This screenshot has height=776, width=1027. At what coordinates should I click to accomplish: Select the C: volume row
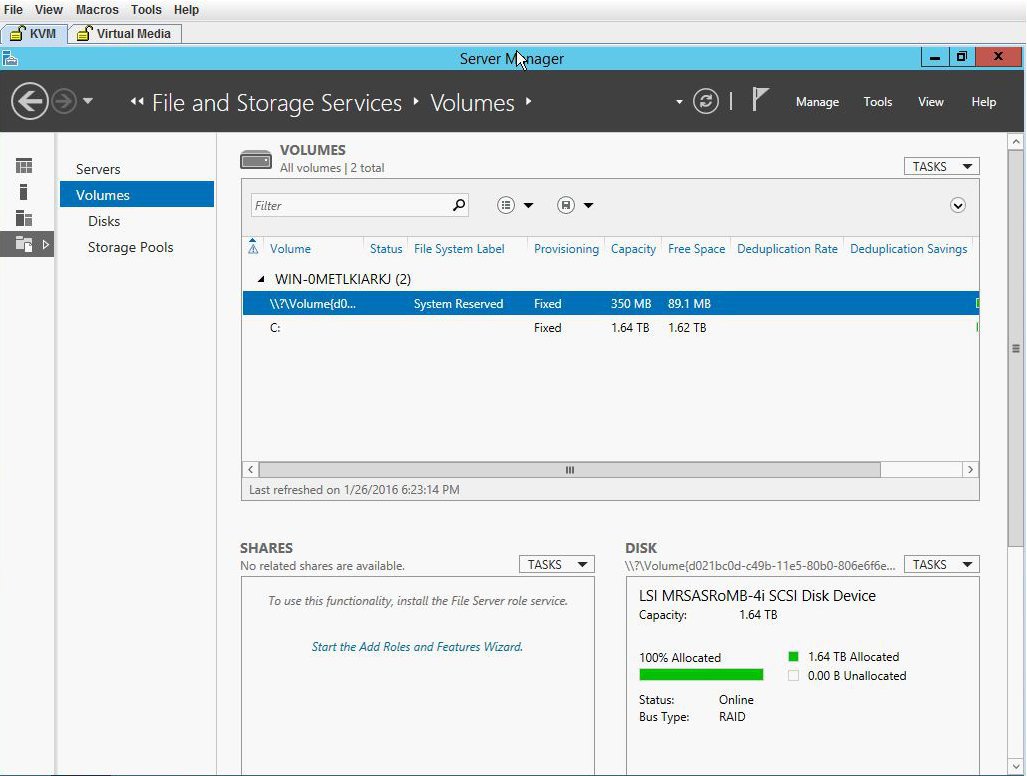(610, 327)
